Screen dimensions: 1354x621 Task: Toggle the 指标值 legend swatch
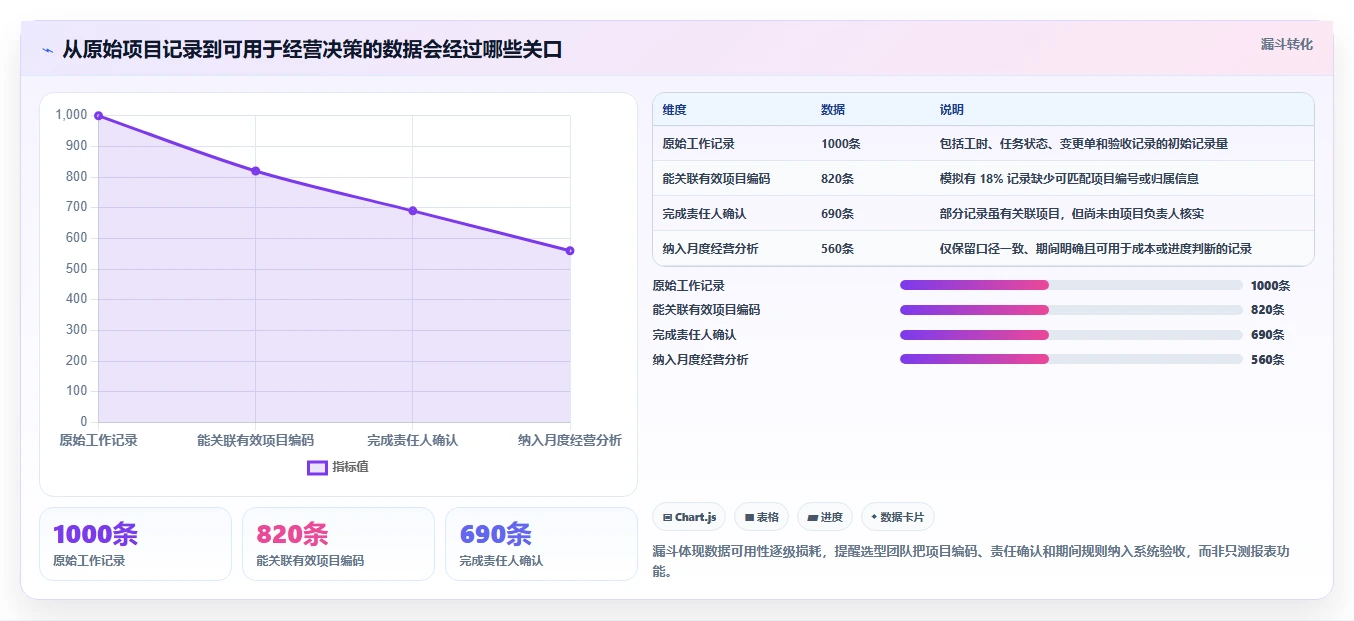(317, 467)
